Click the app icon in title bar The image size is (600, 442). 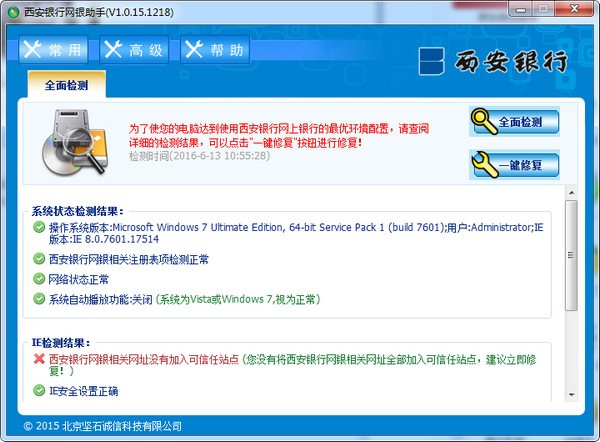tap(13, 12)
